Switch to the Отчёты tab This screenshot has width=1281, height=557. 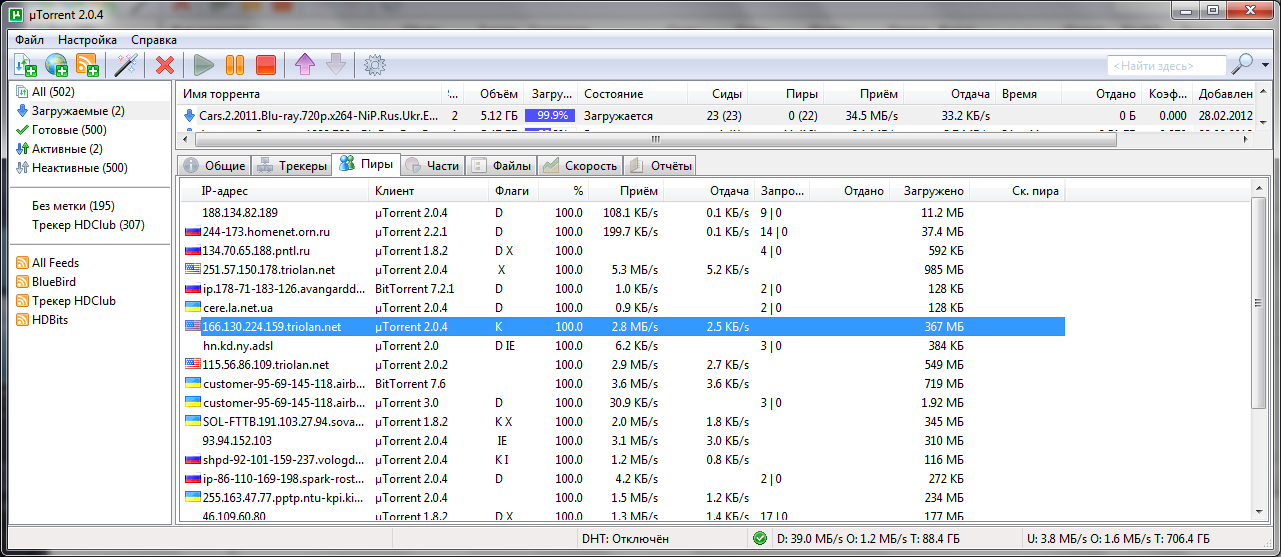pos(660,166)
